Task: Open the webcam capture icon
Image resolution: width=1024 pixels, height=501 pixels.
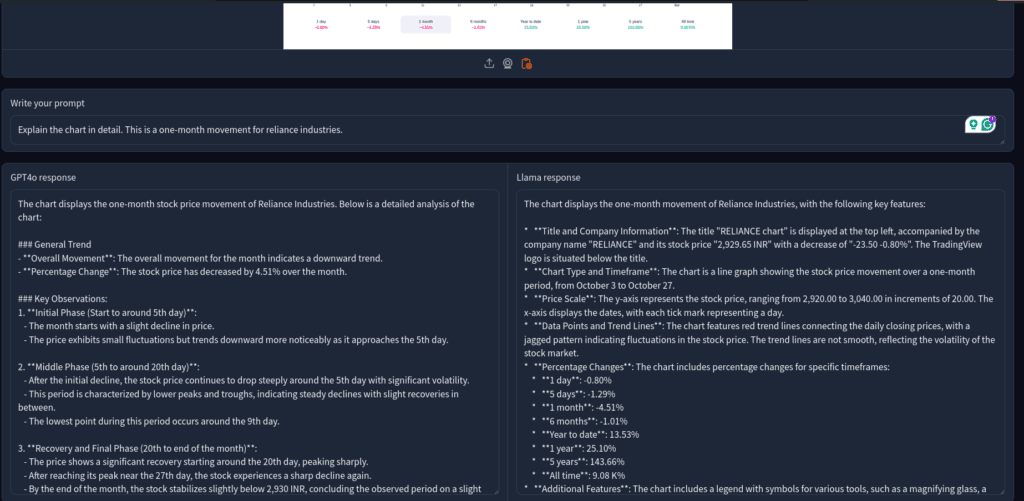Action: (x=507, y=63)
